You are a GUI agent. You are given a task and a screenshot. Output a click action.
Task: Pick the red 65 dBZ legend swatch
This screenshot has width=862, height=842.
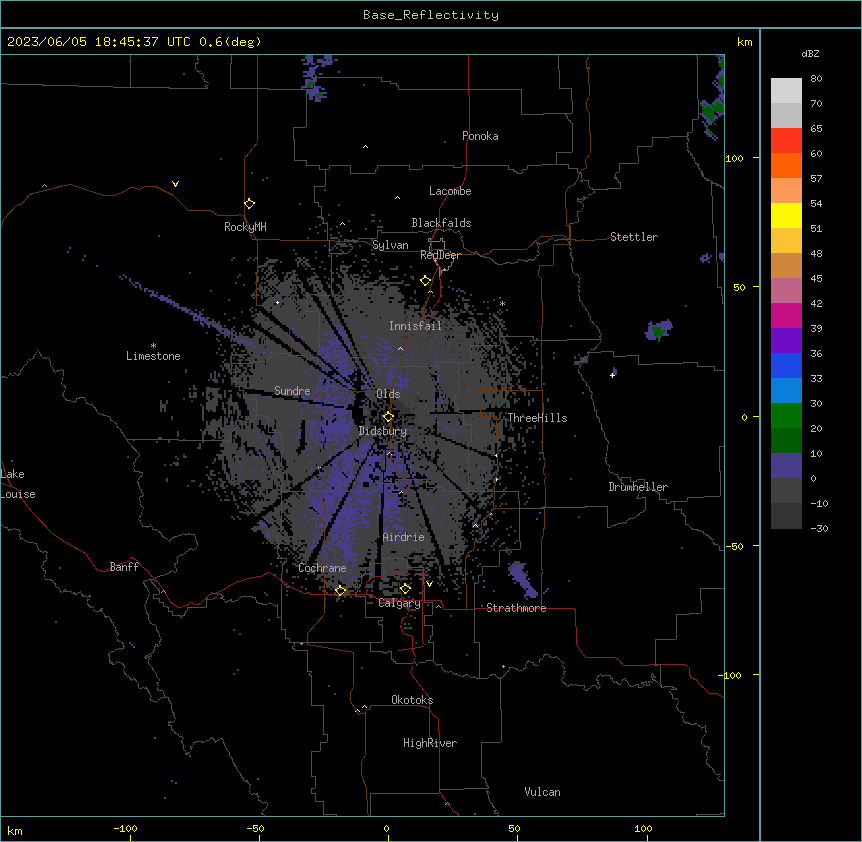pyautogui.click(x=786, y=141)
